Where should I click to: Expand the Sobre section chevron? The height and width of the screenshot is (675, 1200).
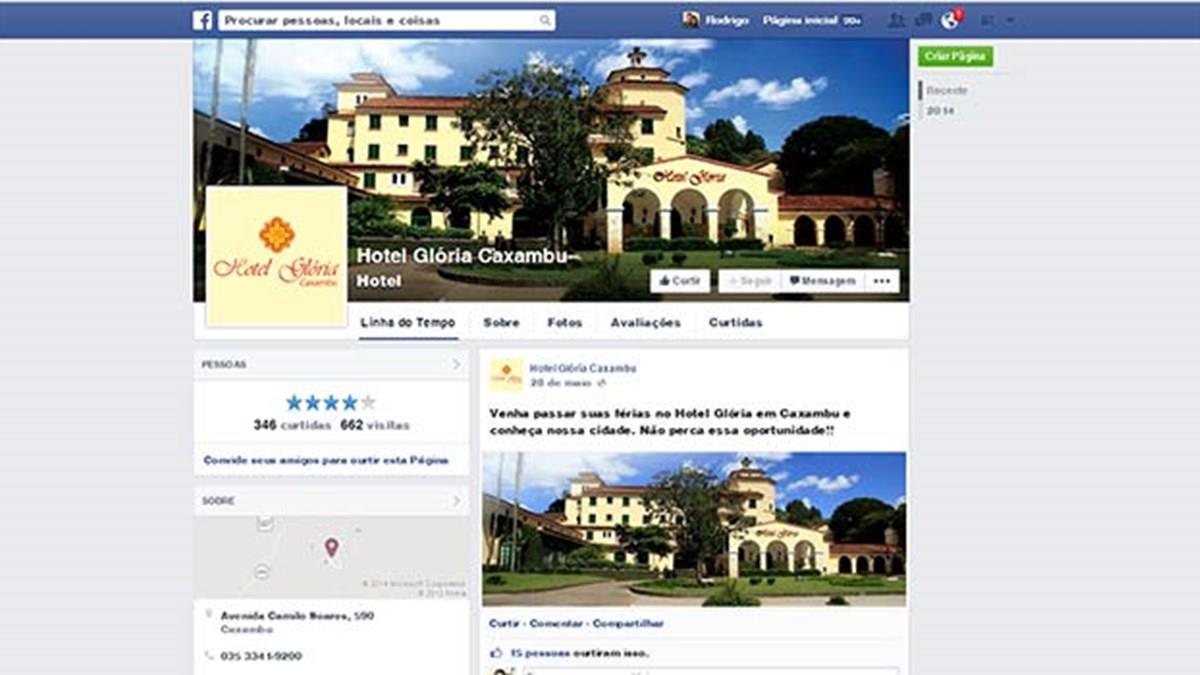tap(456, 501)
